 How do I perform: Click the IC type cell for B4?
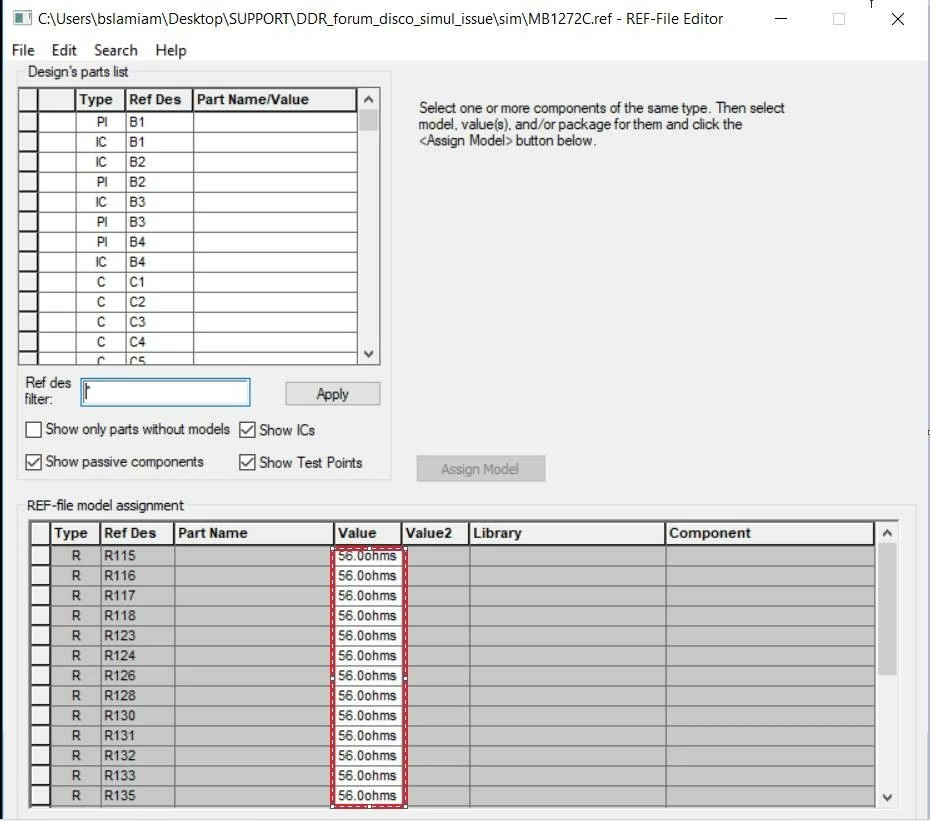click(x=101, y=262)
